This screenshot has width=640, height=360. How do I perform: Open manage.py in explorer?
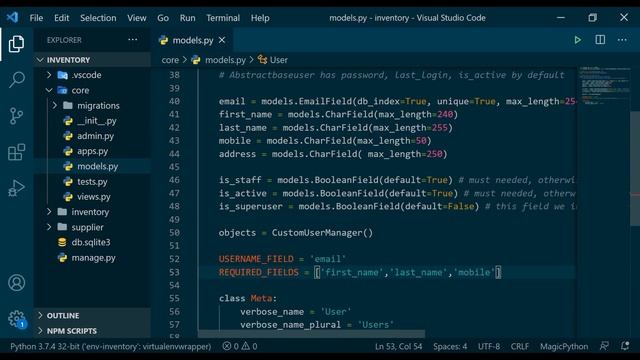pyautogui.click(x=92, y=258)
